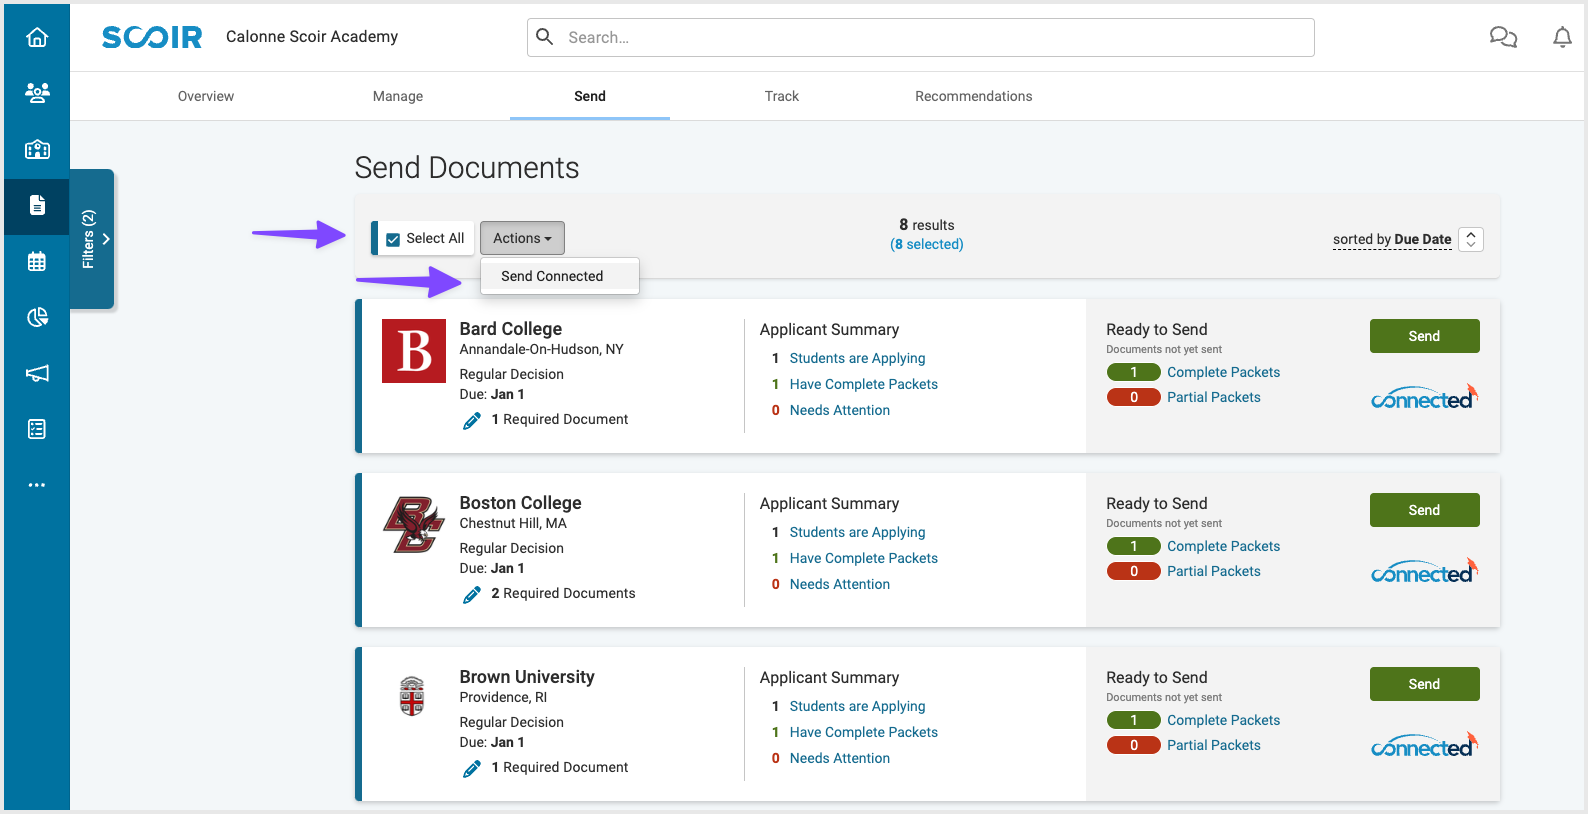
Task: Open Bard College Needs Attention link
Action: click(x=840, y=410)
